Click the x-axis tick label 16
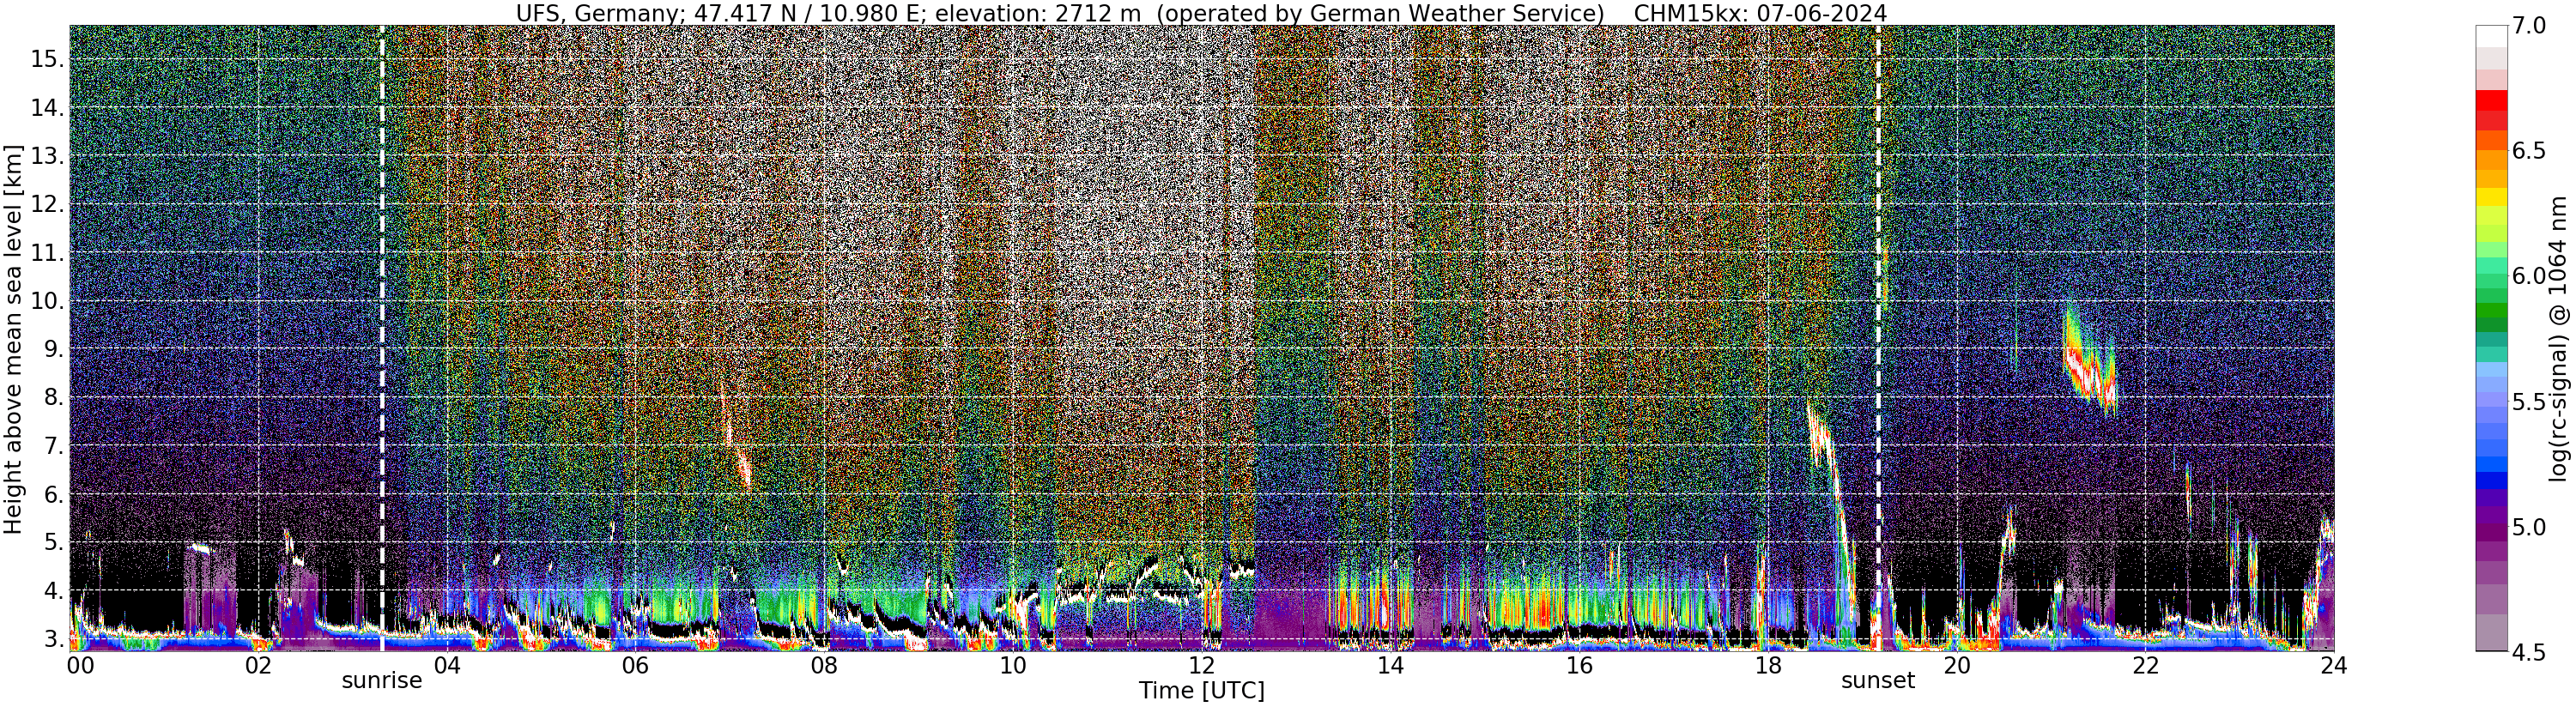 (1578, 666)
